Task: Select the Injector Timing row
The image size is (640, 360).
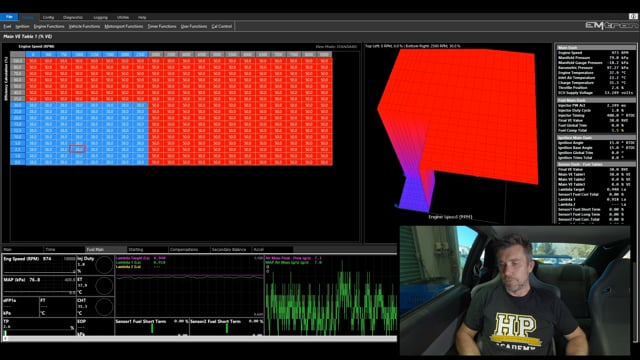Action: [596, 115]
